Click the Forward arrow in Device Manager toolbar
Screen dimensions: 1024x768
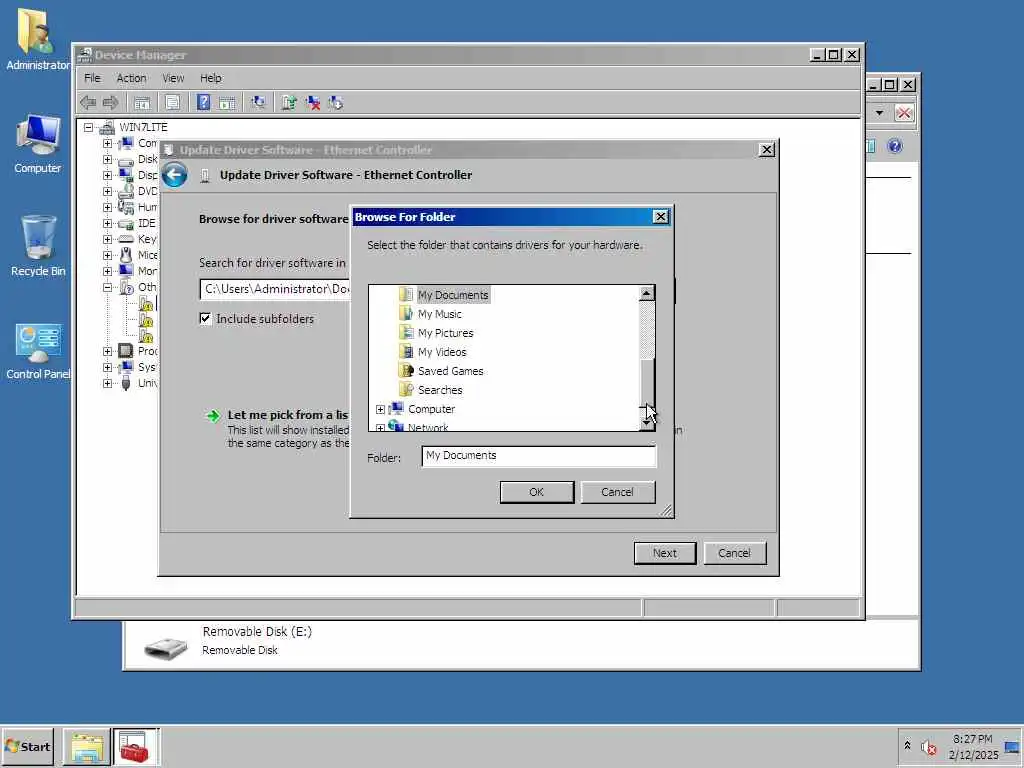[x=110, y=103]
